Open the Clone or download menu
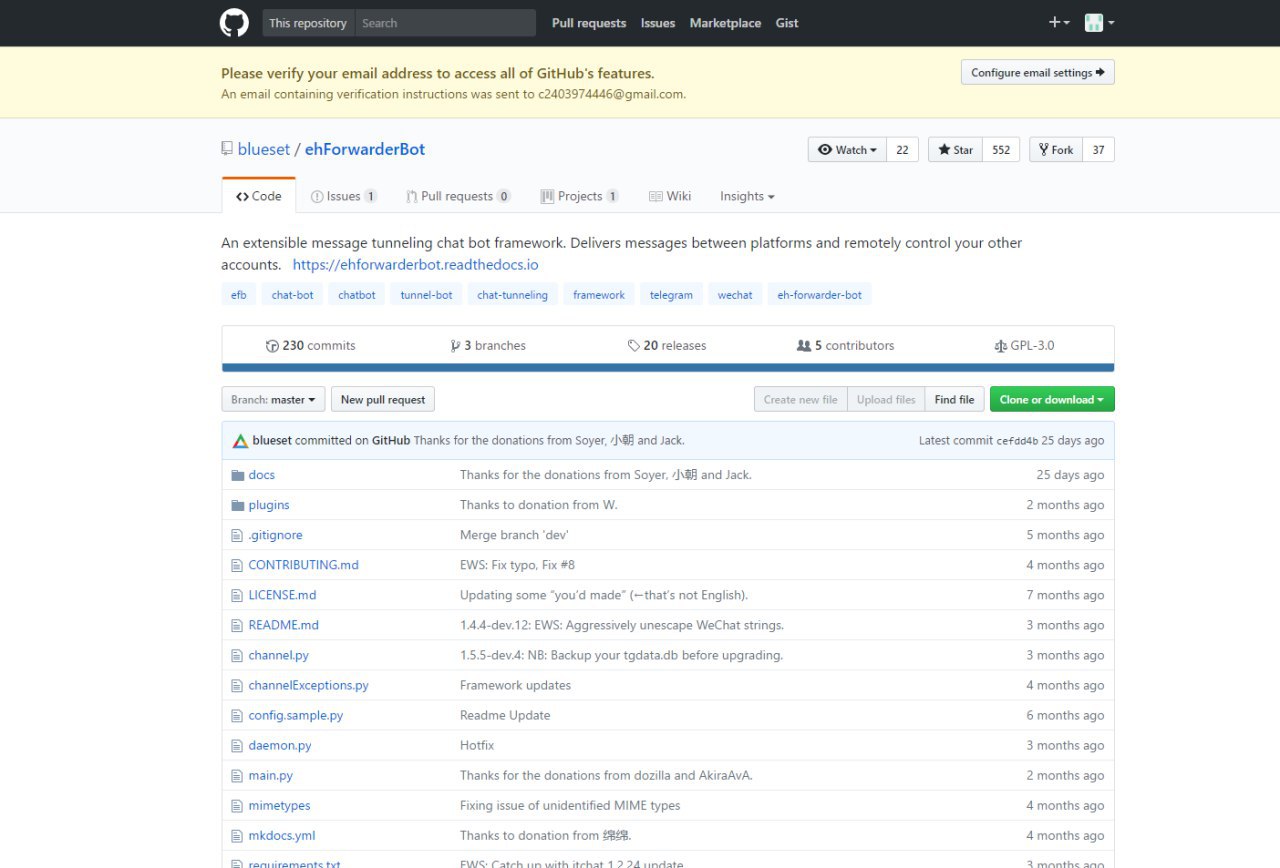This screenshot has width=1280, height=868. click(1051, 400)
